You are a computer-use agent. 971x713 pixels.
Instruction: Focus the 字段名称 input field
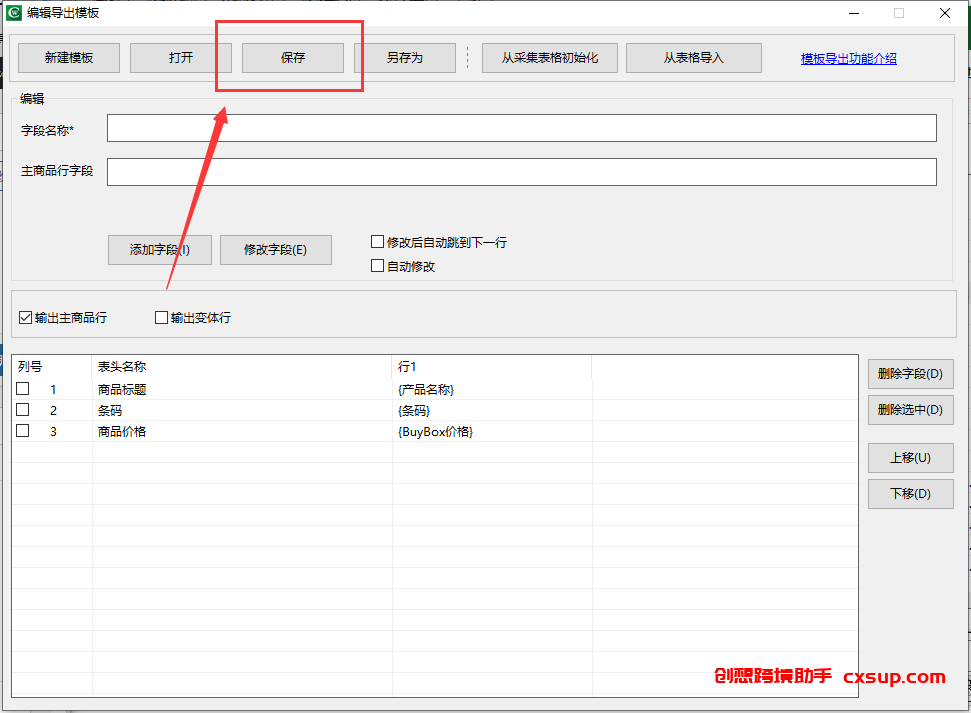click(521, 128)
